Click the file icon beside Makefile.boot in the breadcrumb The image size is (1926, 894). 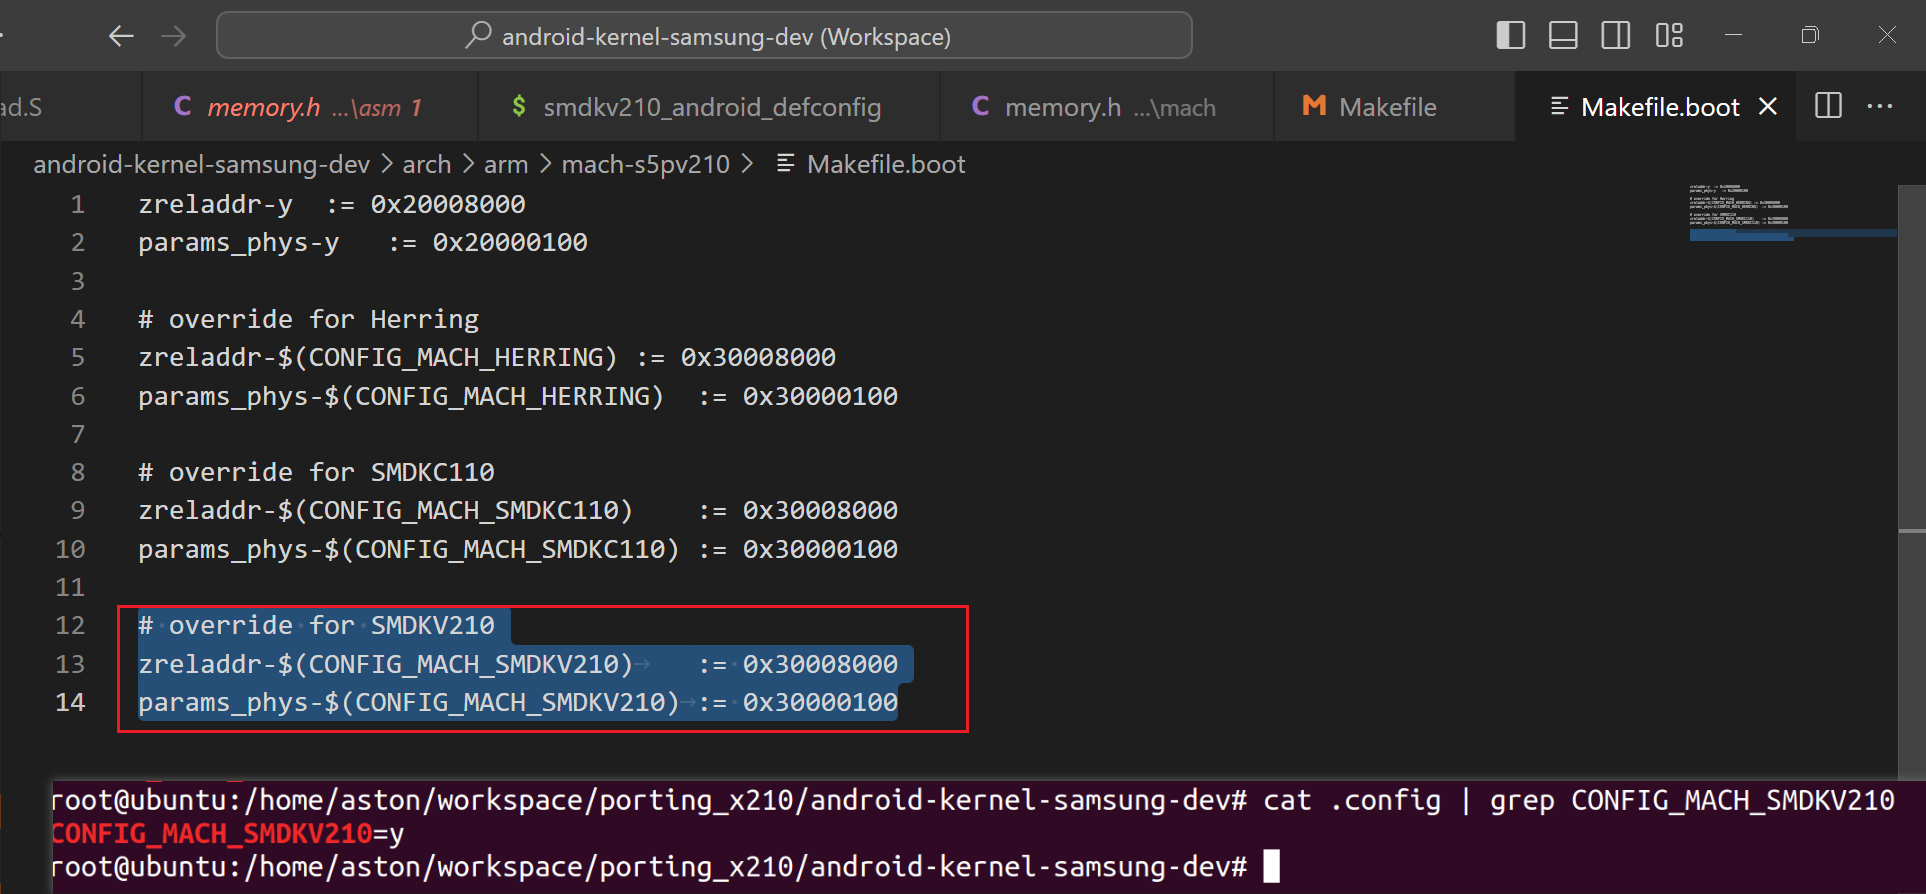click(786, 163)
